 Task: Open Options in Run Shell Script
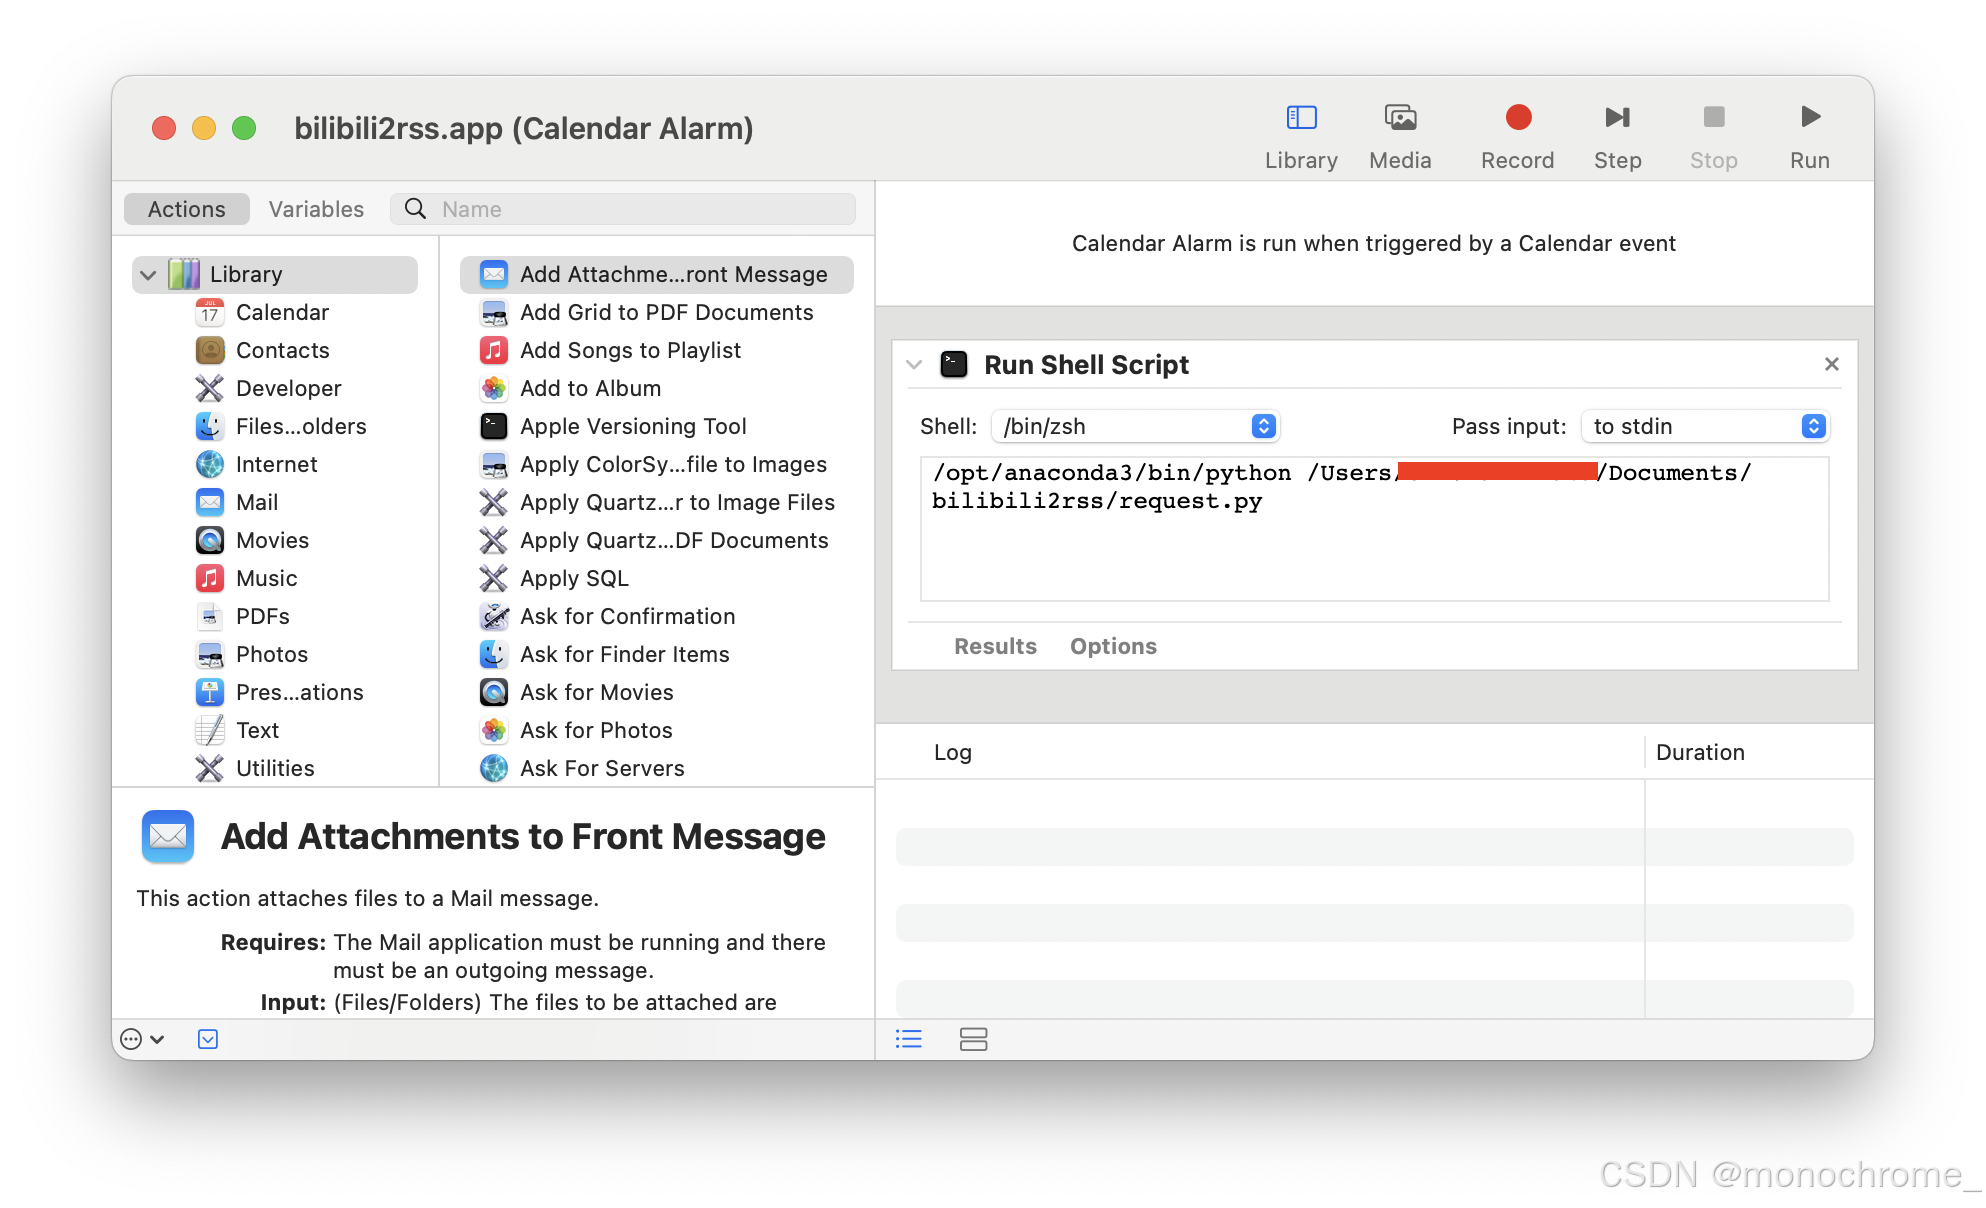click(x=1112, y=646)
